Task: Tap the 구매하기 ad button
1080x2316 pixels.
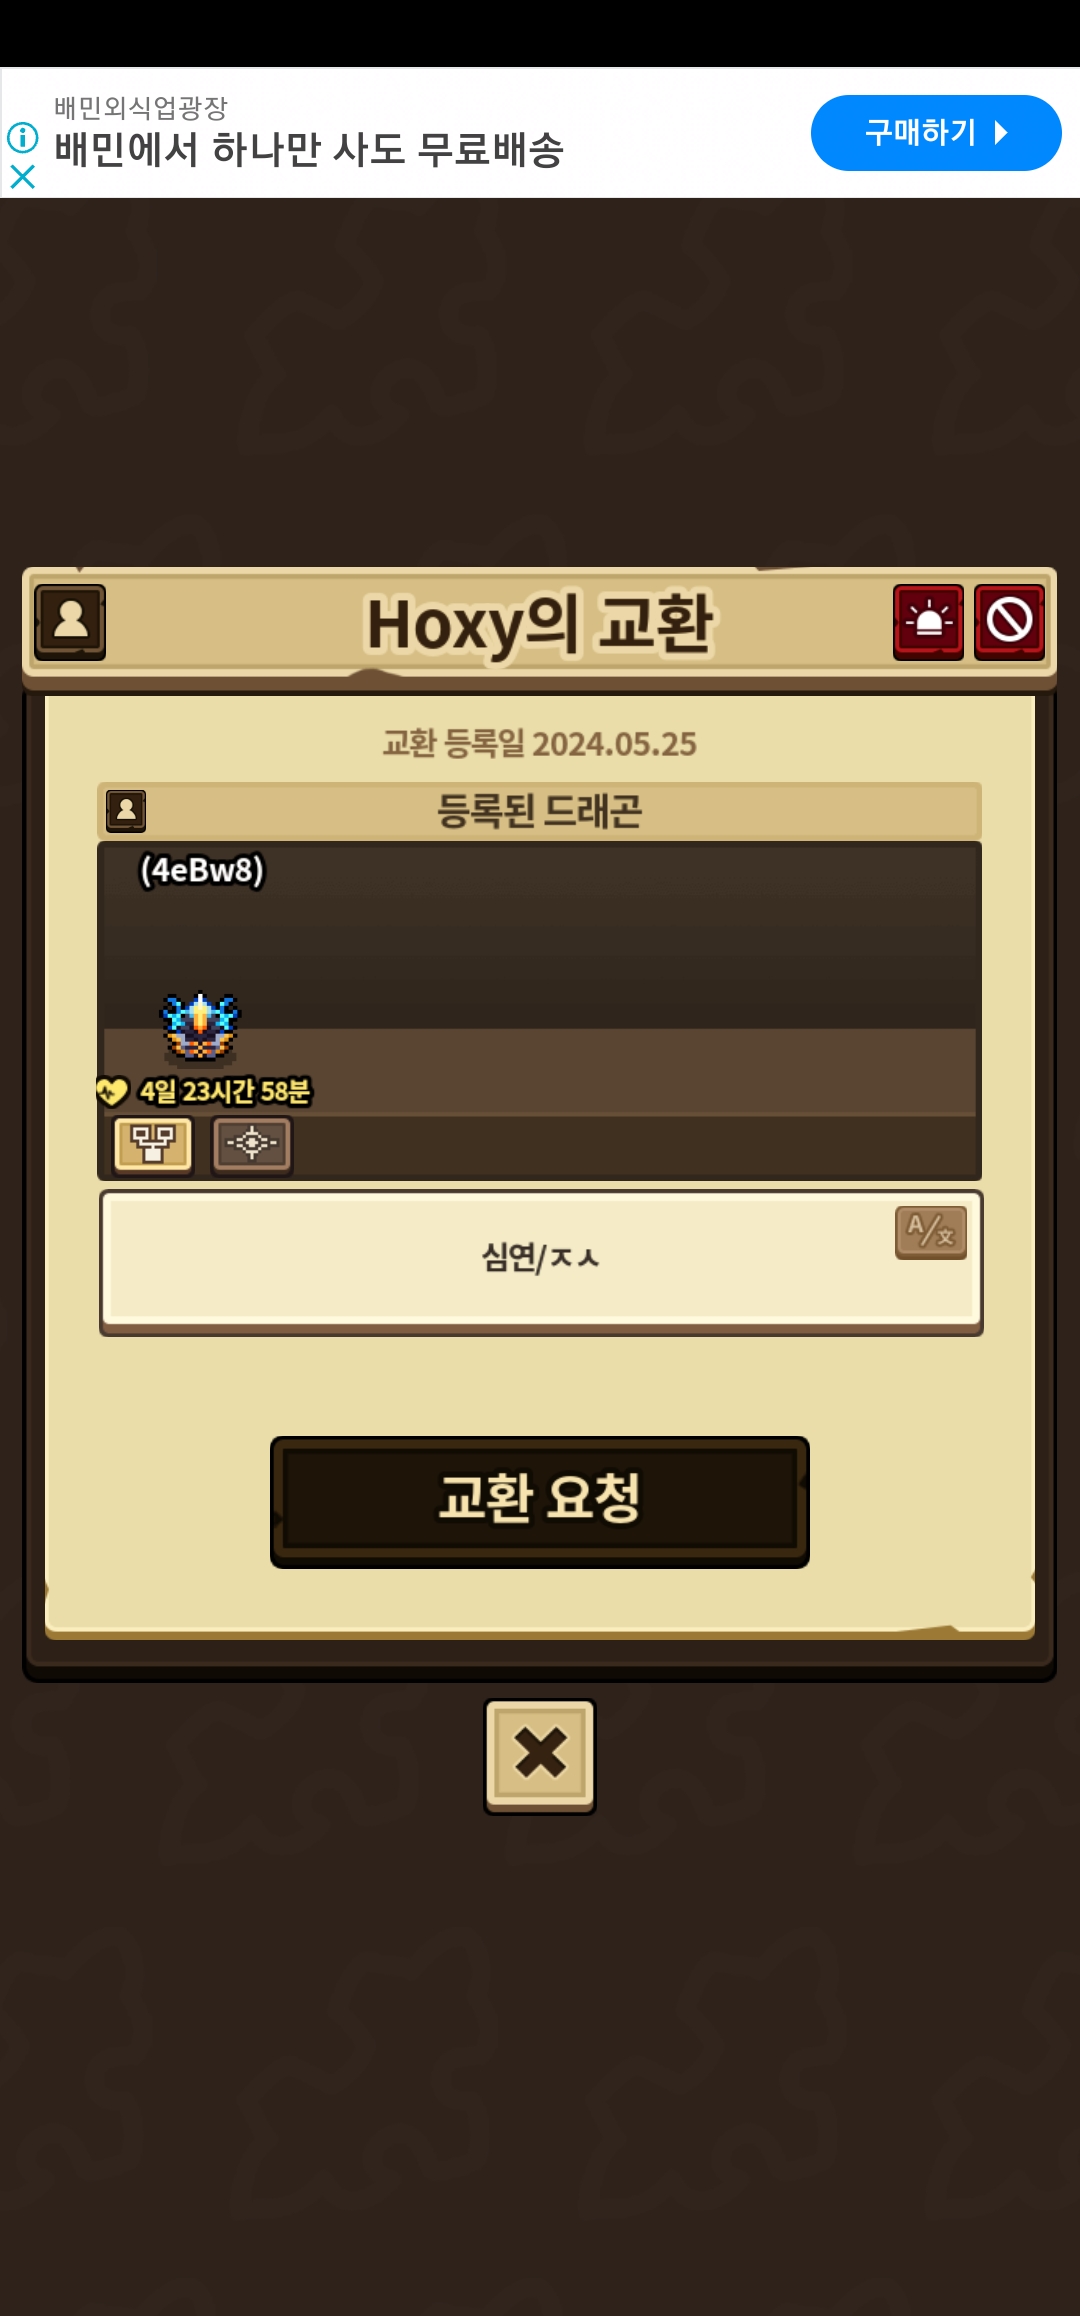Action: (x=936, y=133)
